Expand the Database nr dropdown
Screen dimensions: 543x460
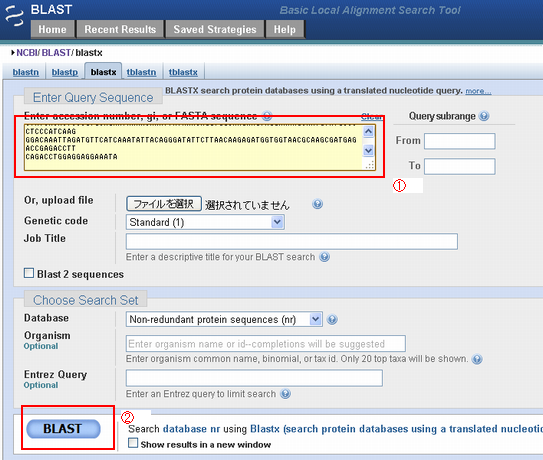point(224,319)
